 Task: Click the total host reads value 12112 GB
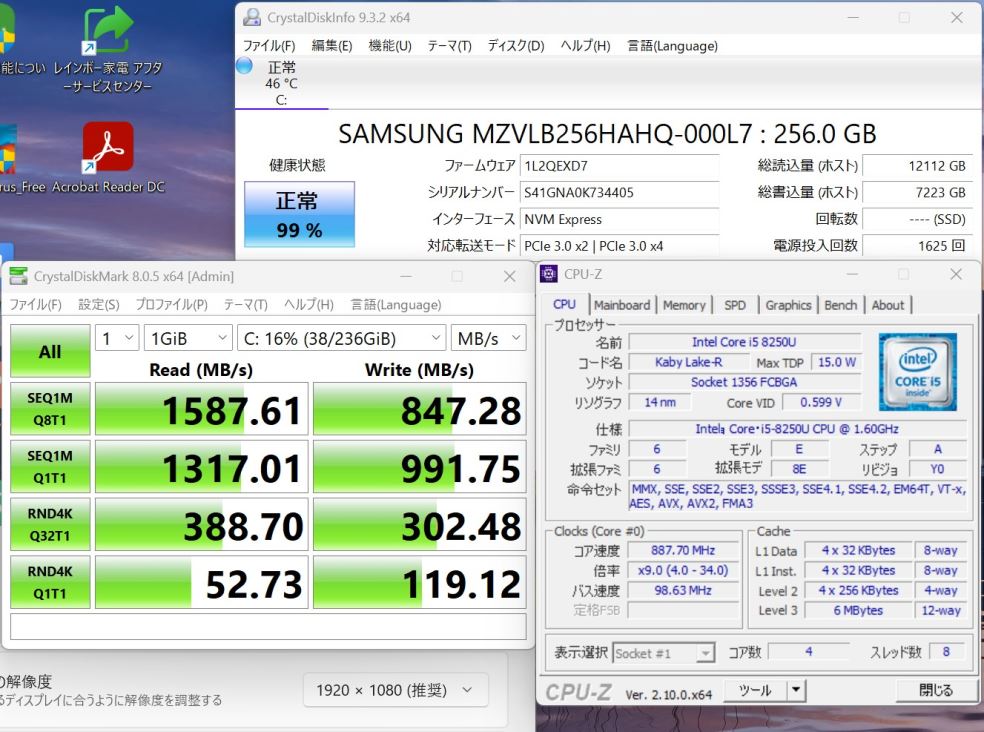coord(917,166)
